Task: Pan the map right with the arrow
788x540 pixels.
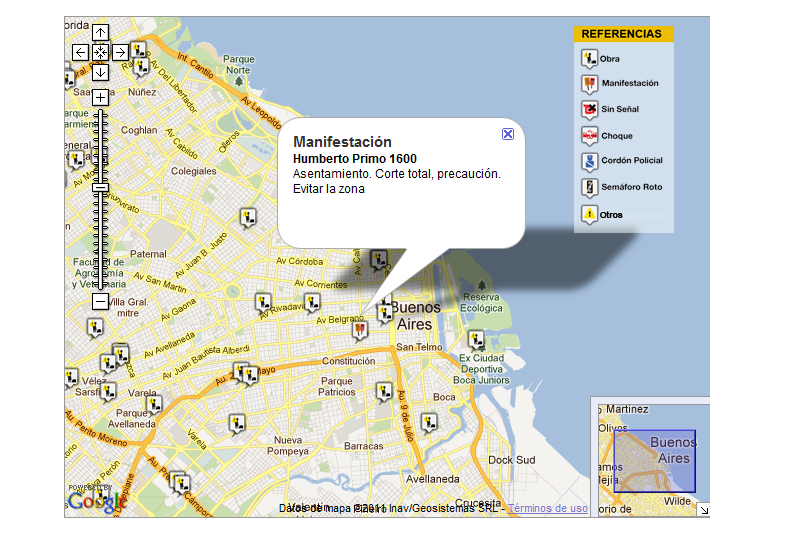Action: (120, 52)
